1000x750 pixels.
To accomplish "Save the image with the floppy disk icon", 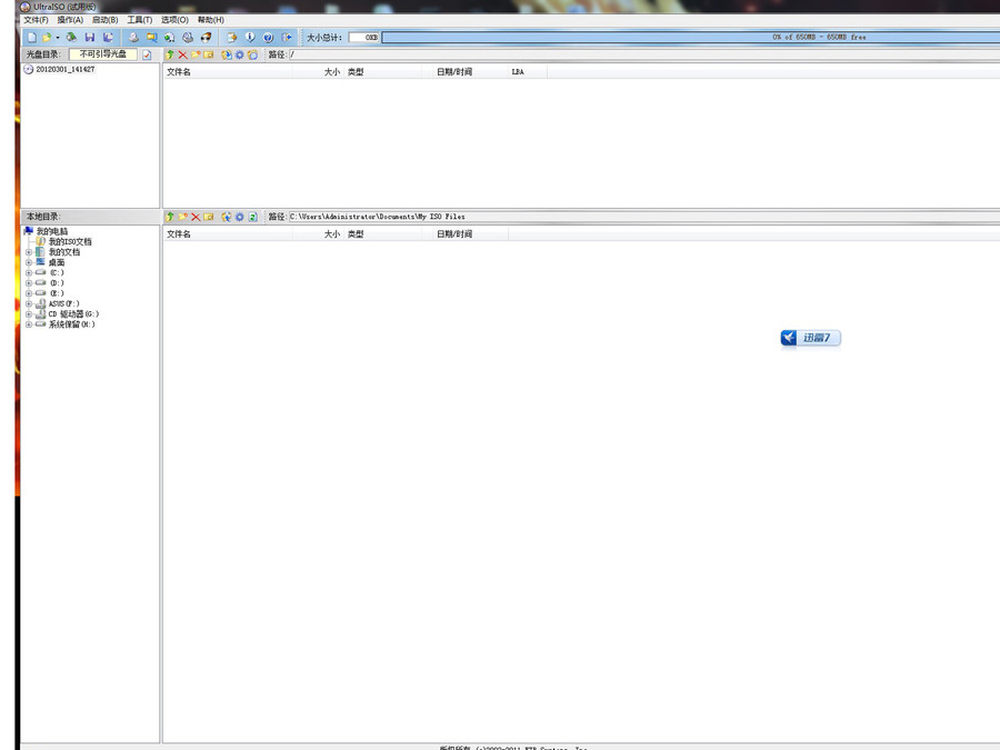I will (89, 38).
